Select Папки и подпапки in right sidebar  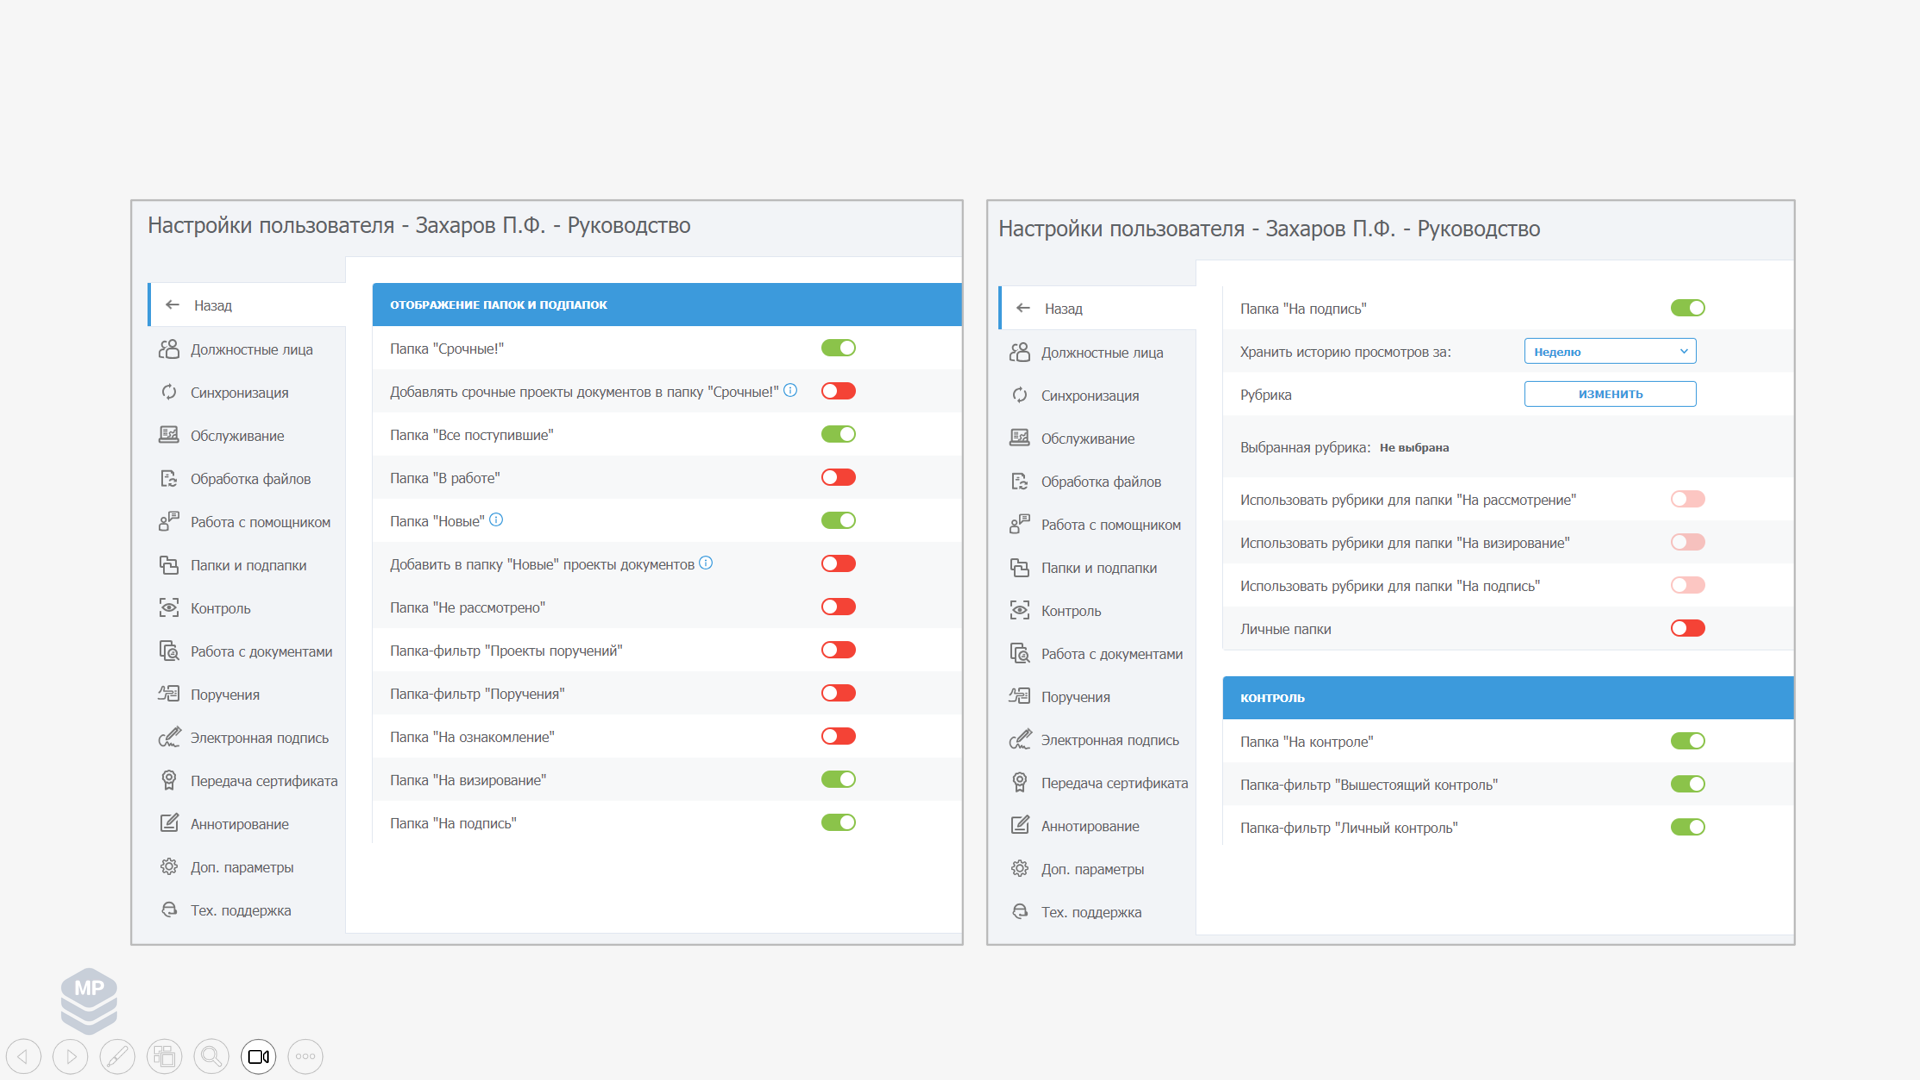1098,567
